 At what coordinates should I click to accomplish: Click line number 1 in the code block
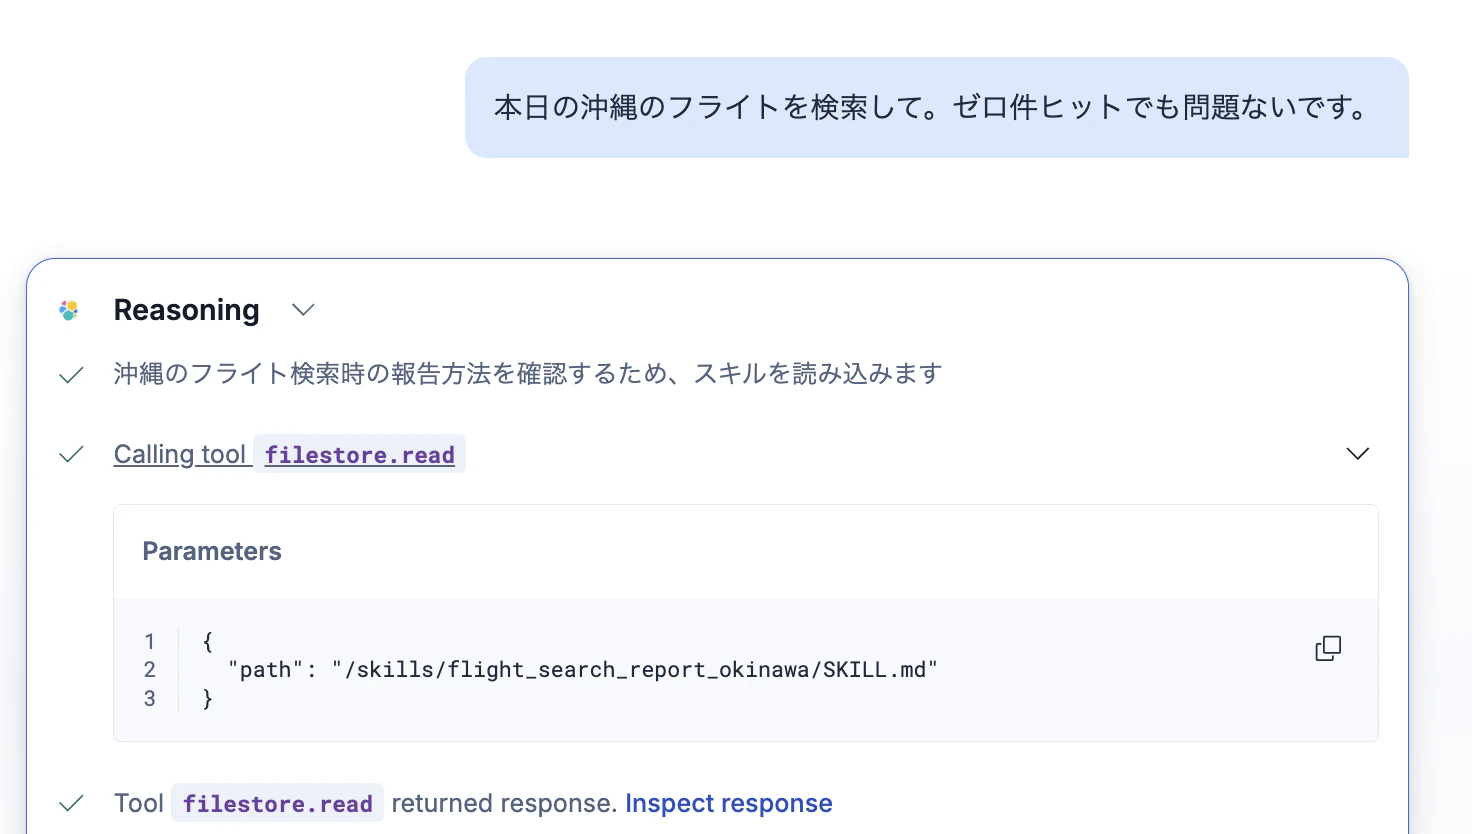pyautogui.click(x=150, y=641)
